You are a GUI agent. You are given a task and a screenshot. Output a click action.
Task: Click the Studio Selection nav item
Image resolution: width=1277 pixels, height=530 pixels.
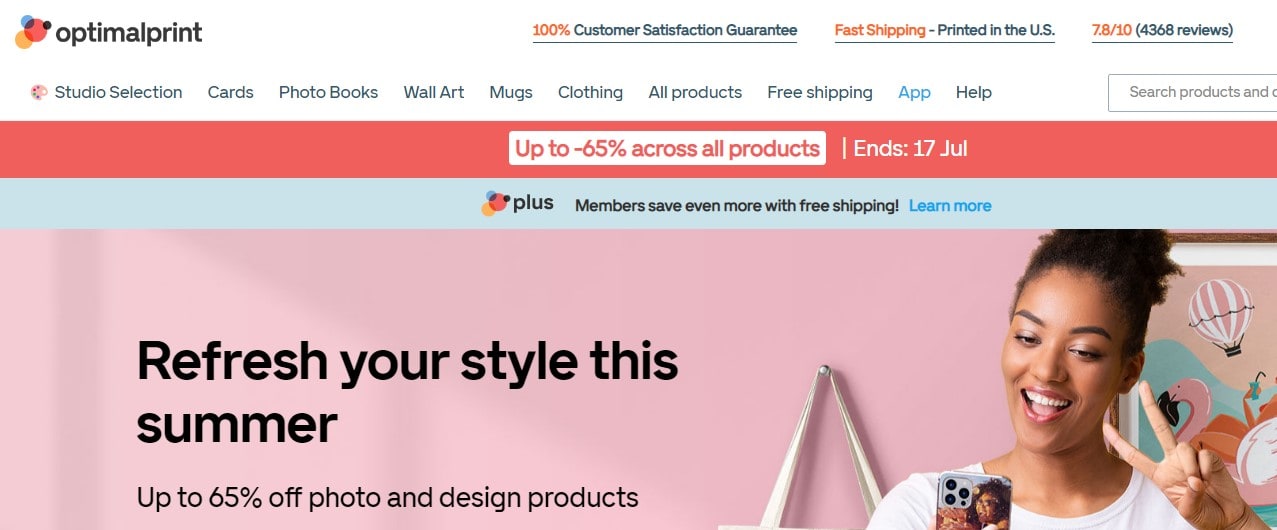(118, 93)
